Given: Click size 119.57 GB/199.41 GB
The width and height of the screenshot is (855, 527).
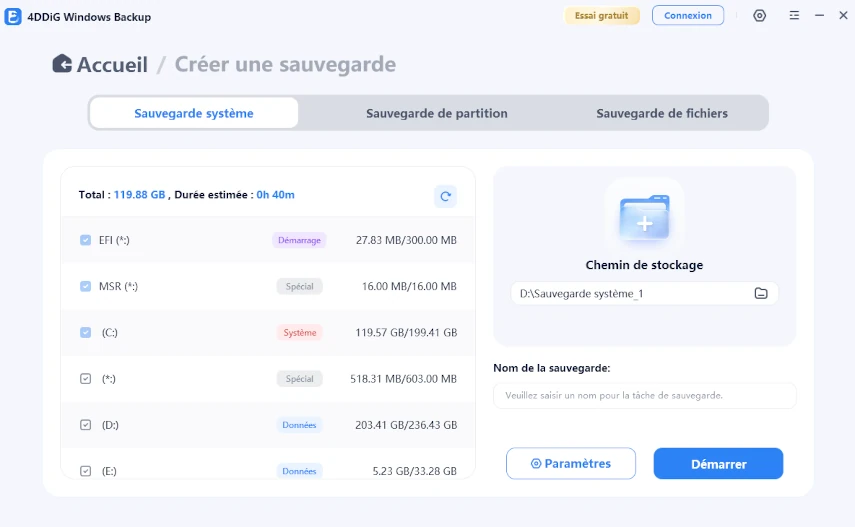Looking at the screenshot, I should (x=406, y=332).
